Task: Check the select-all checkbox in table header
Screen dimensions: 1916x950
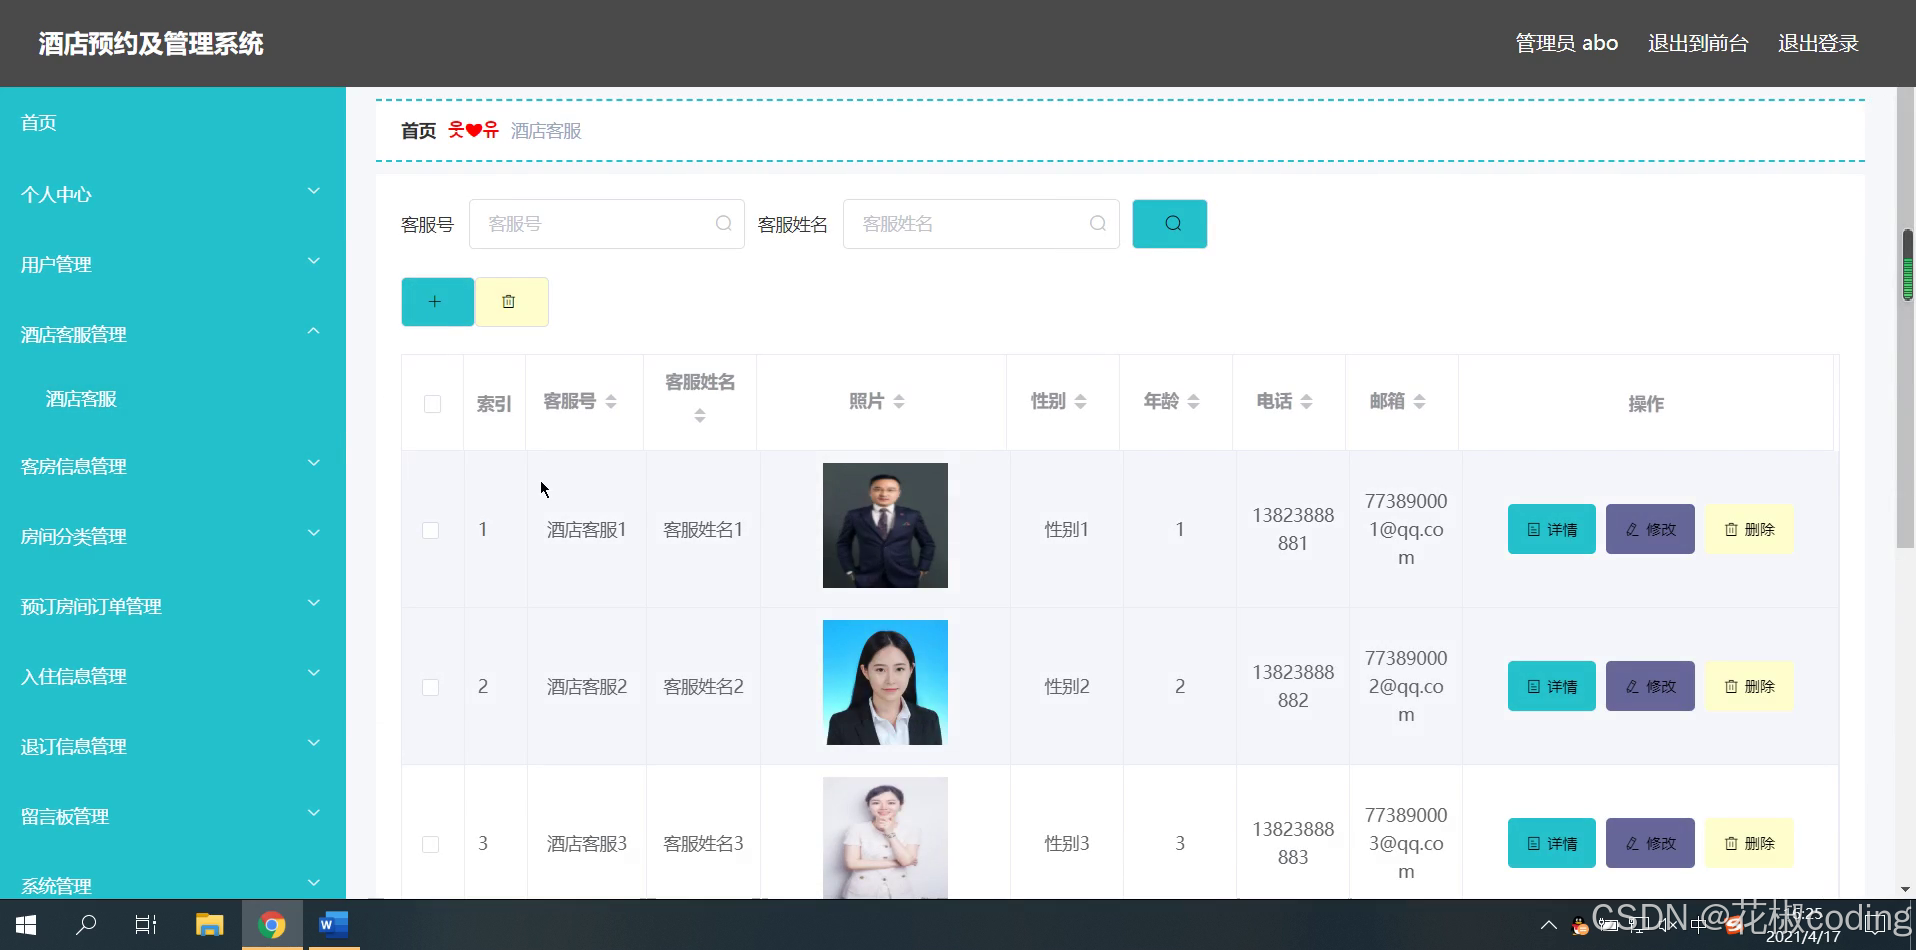Action: coord(431,404)
